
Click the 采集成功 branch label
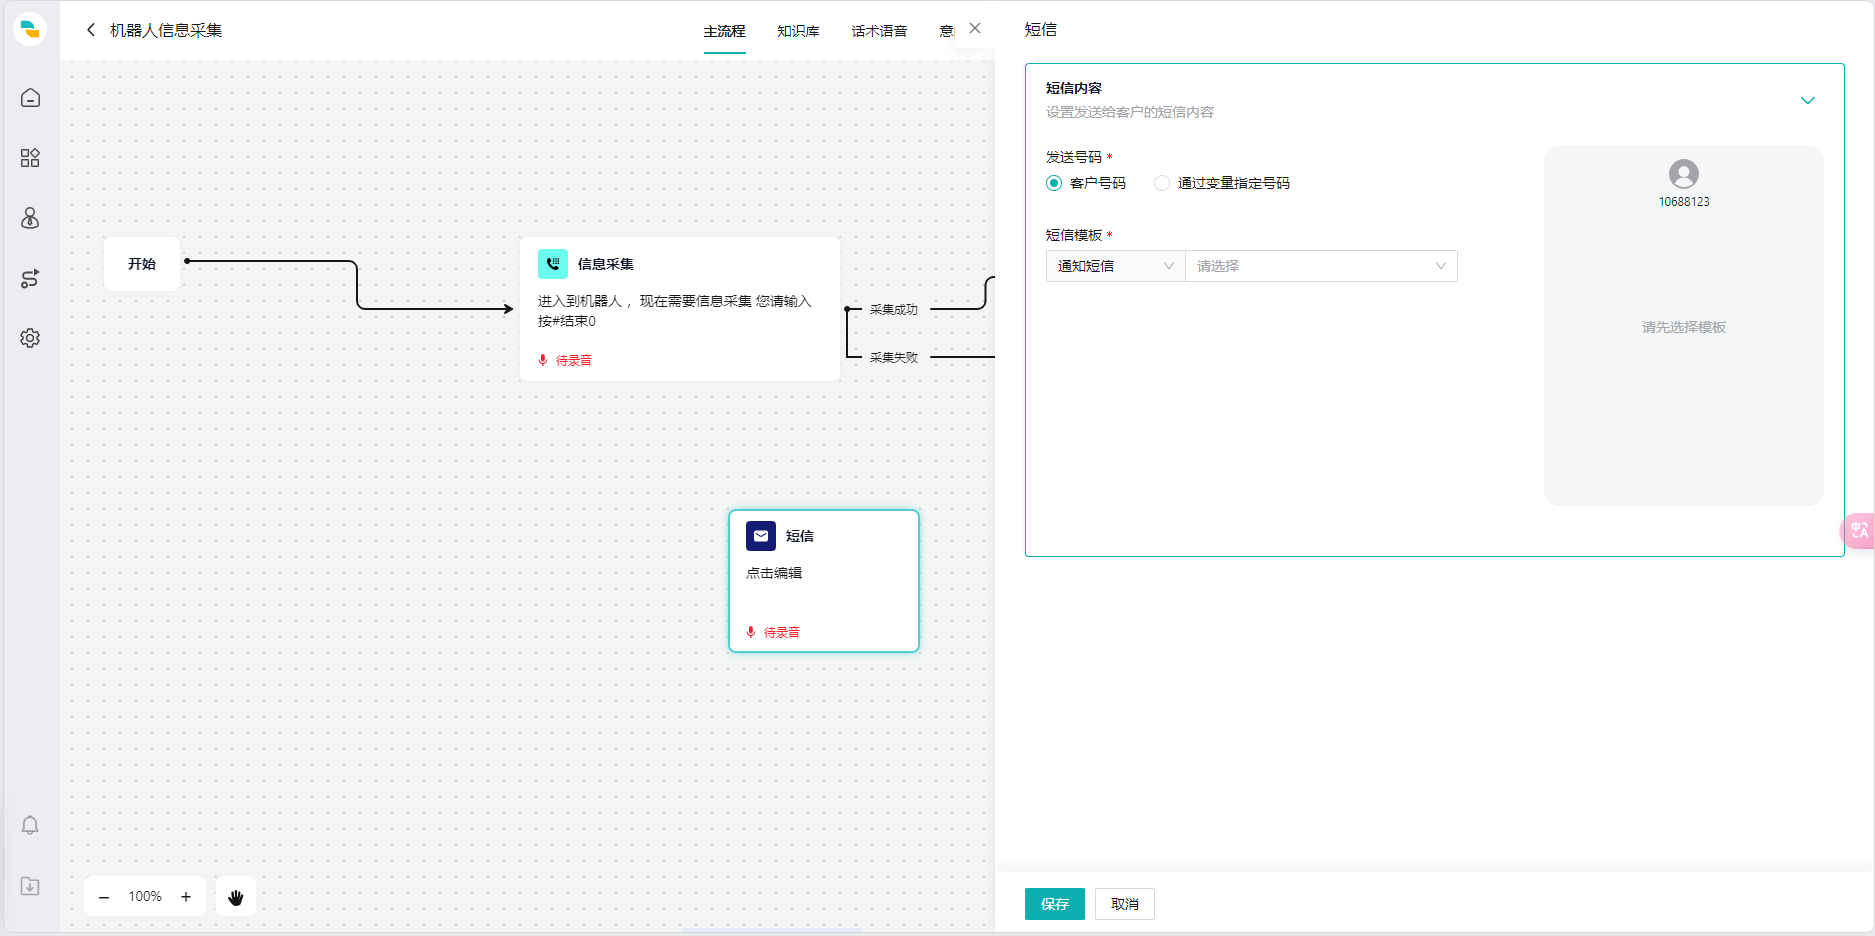tap(893, 309)
